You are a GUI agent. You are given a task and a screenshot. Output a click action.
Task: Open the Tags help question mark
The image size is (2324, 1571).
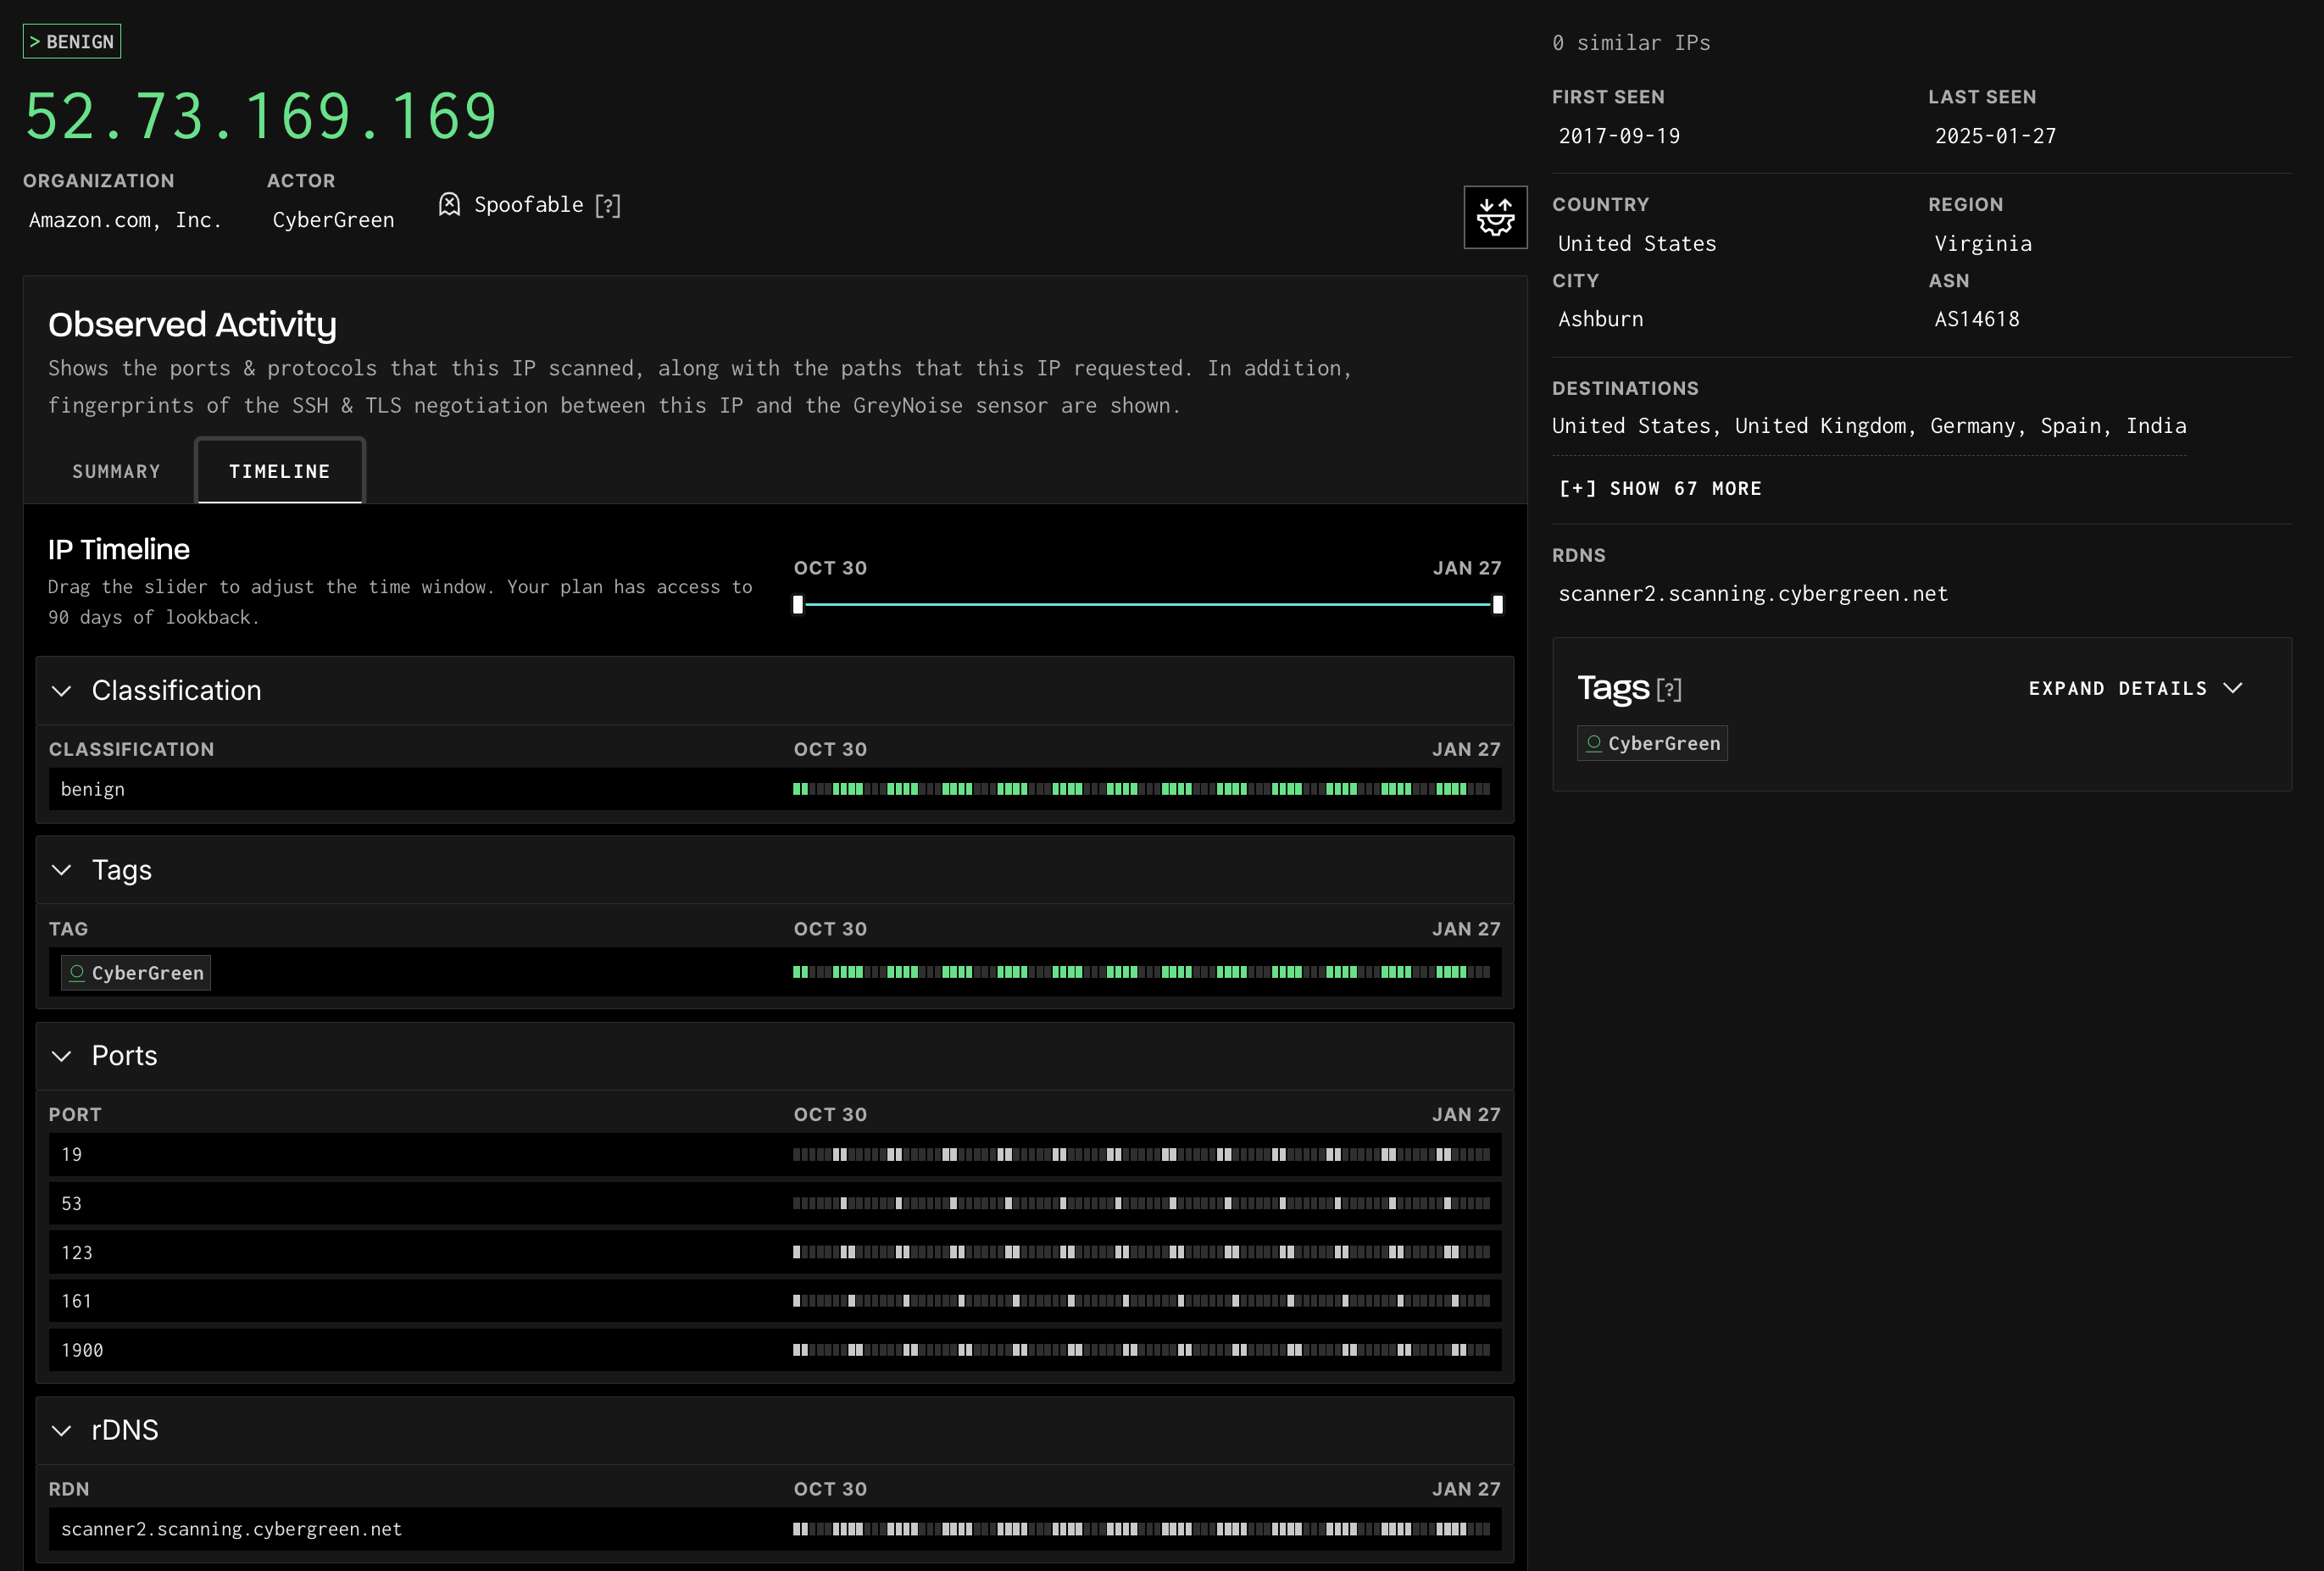pos(1669,689)
